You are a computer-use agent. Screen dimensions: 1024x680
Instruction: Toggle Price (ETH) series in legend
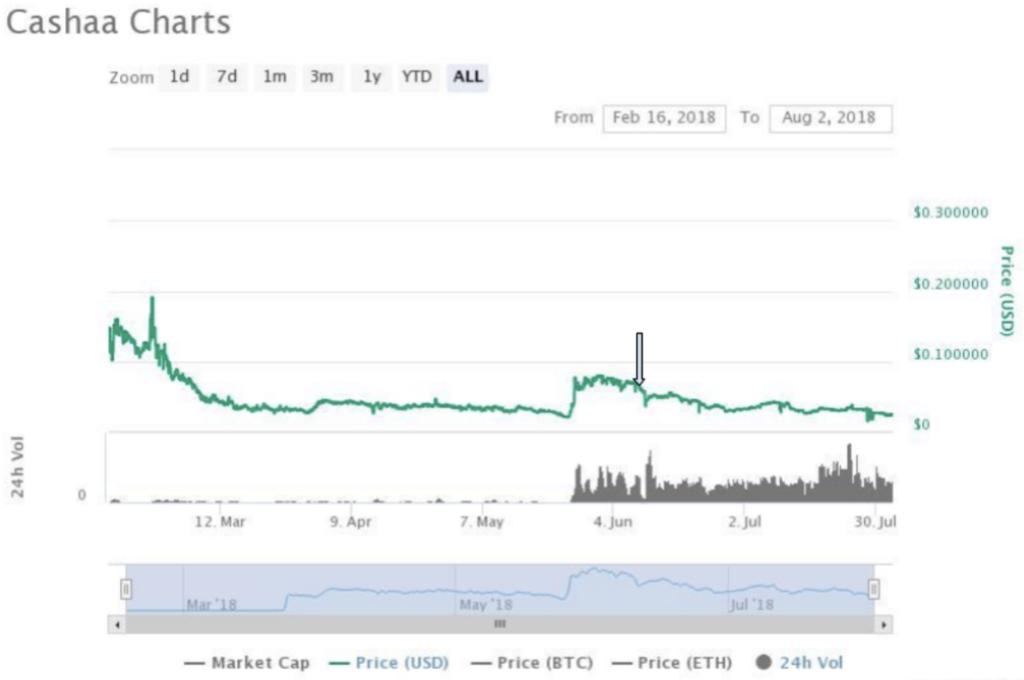pos(672,663)
